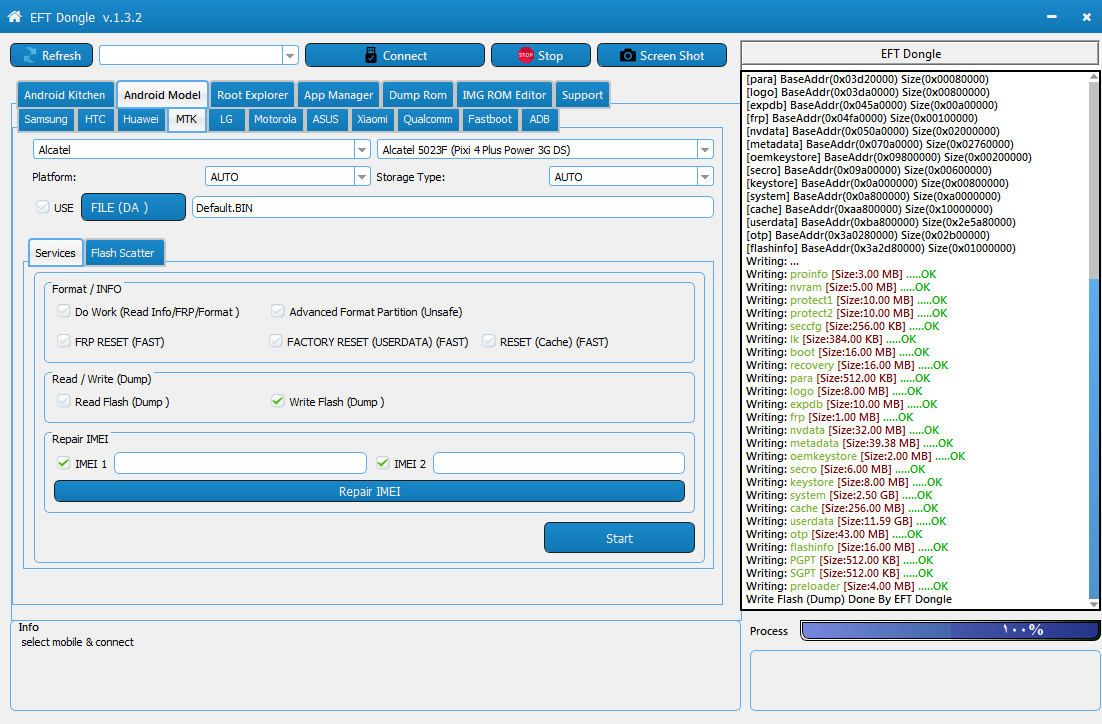Select the ASUS brand tab
This screenshot has height=724, width=1102.
coord(325,119)
